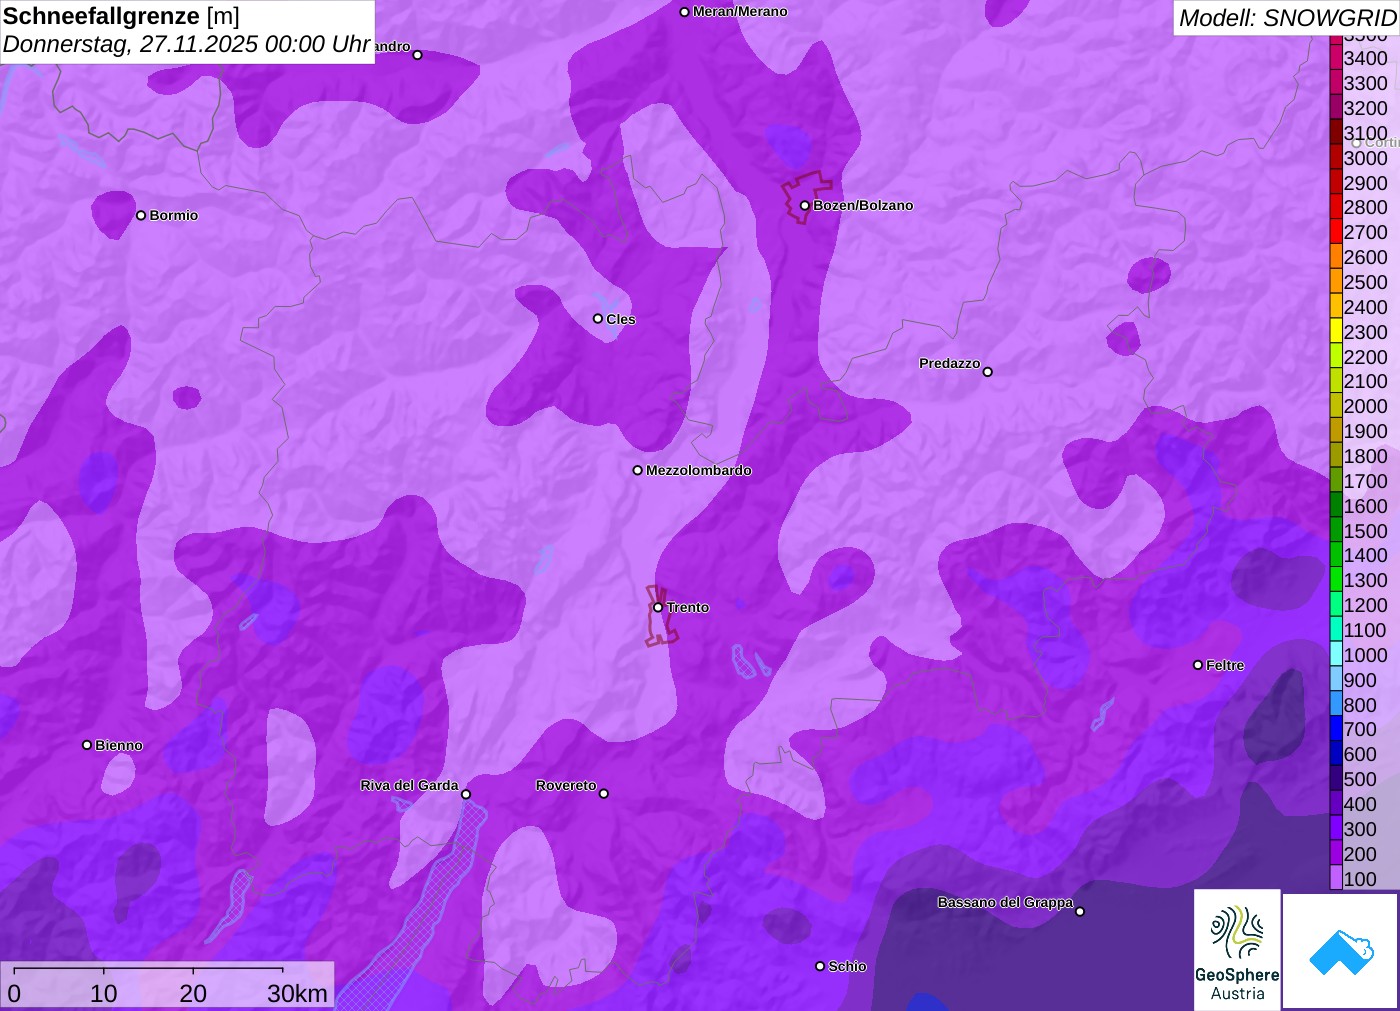The height and width of the screenshot is (1011, 1400).
Task: Click the date Donnerstag, 27.11.2025 00:00 Uhr
Action: pos(187,45)
